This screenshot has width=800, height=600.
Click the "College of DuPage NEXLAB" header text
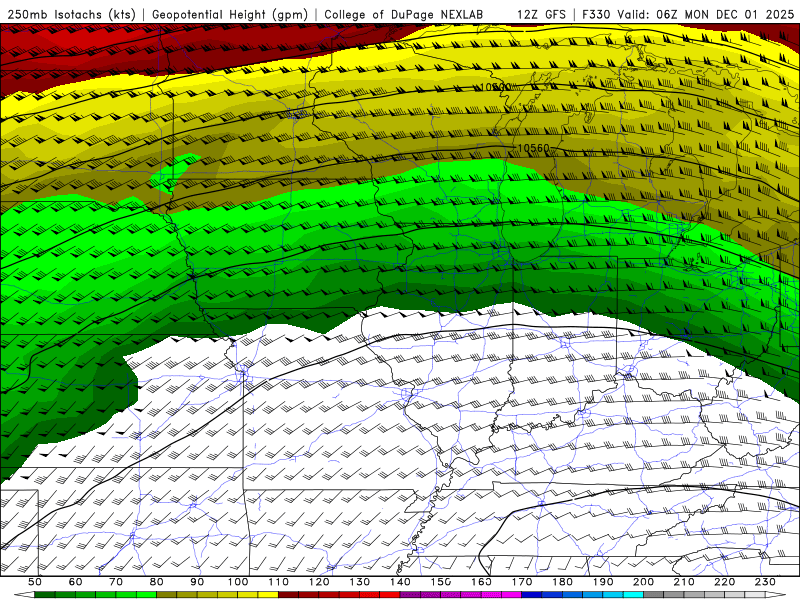pos(404,15)
